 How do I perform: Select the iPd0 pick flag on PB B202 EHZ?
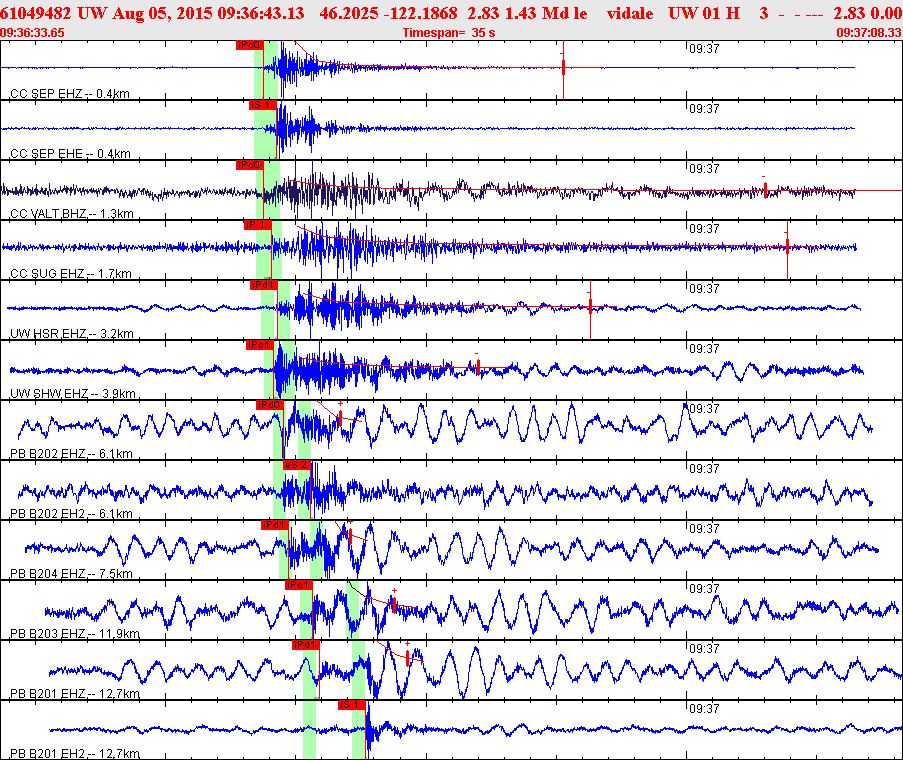(270, 405)
